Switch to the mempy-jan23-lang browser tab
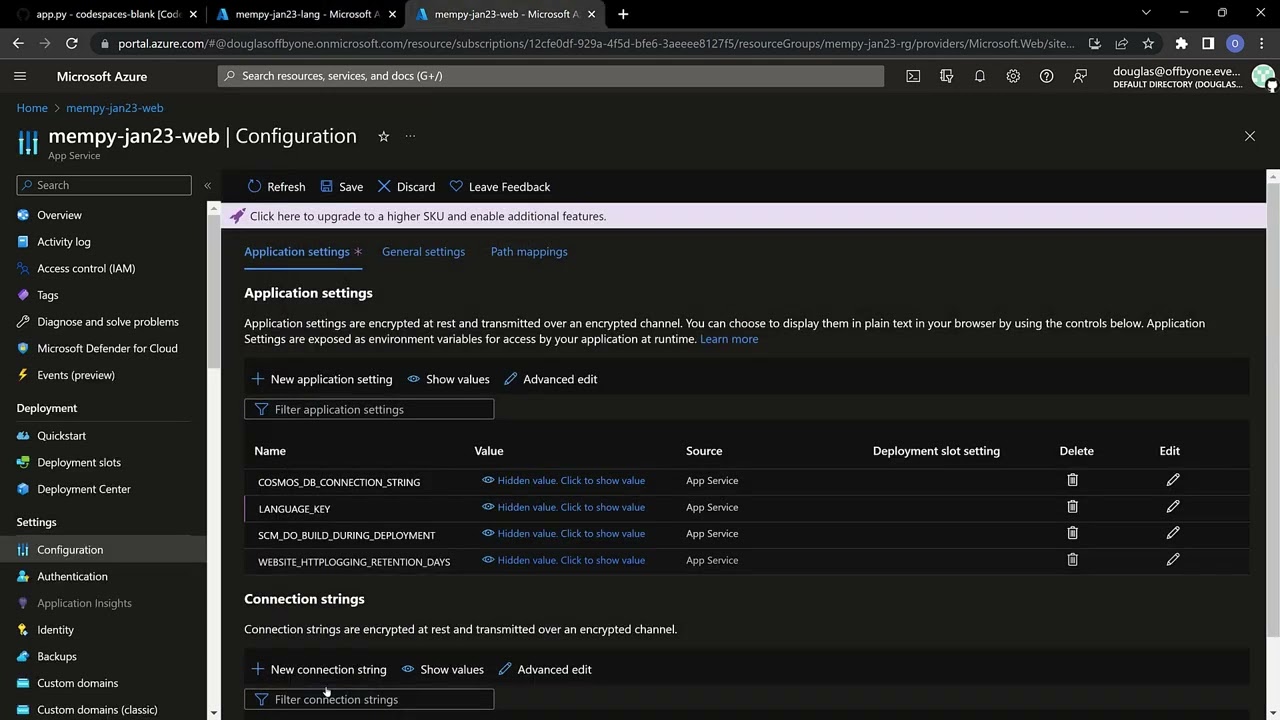This screenshot has height=720, width=1280. [306, 14]
